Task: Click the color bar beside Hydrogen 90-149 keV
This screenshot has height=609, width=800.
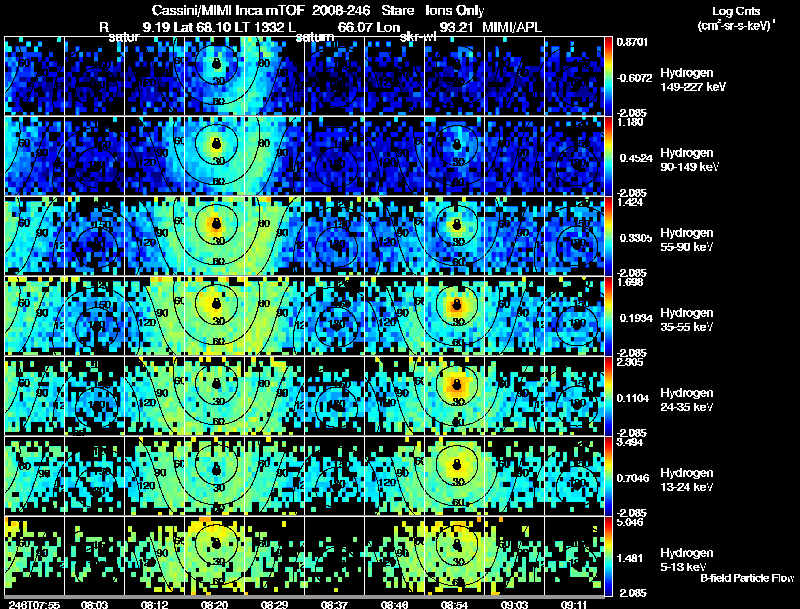Action: coord(608,156)
